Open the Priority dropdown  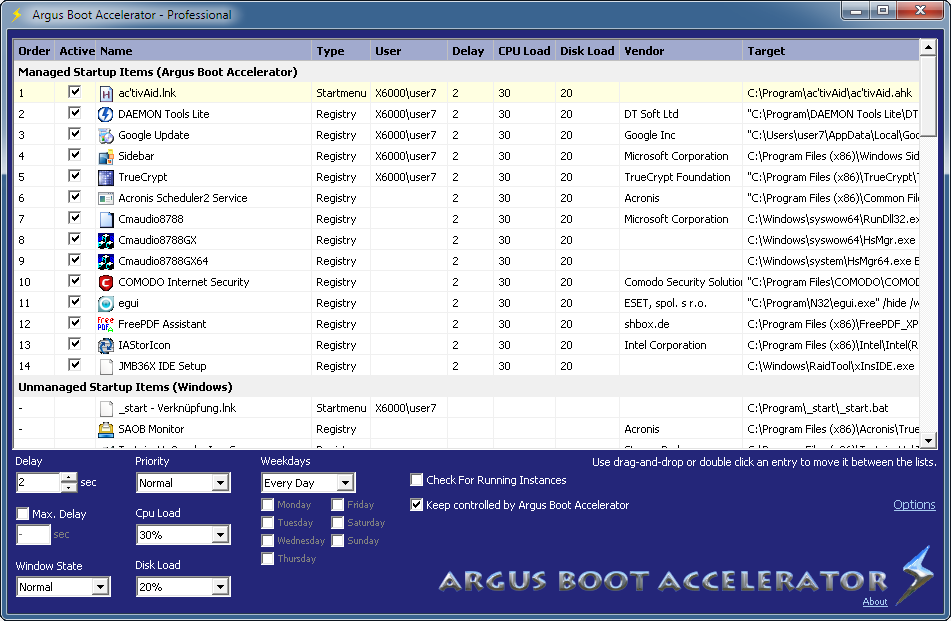tap(220, 483)
